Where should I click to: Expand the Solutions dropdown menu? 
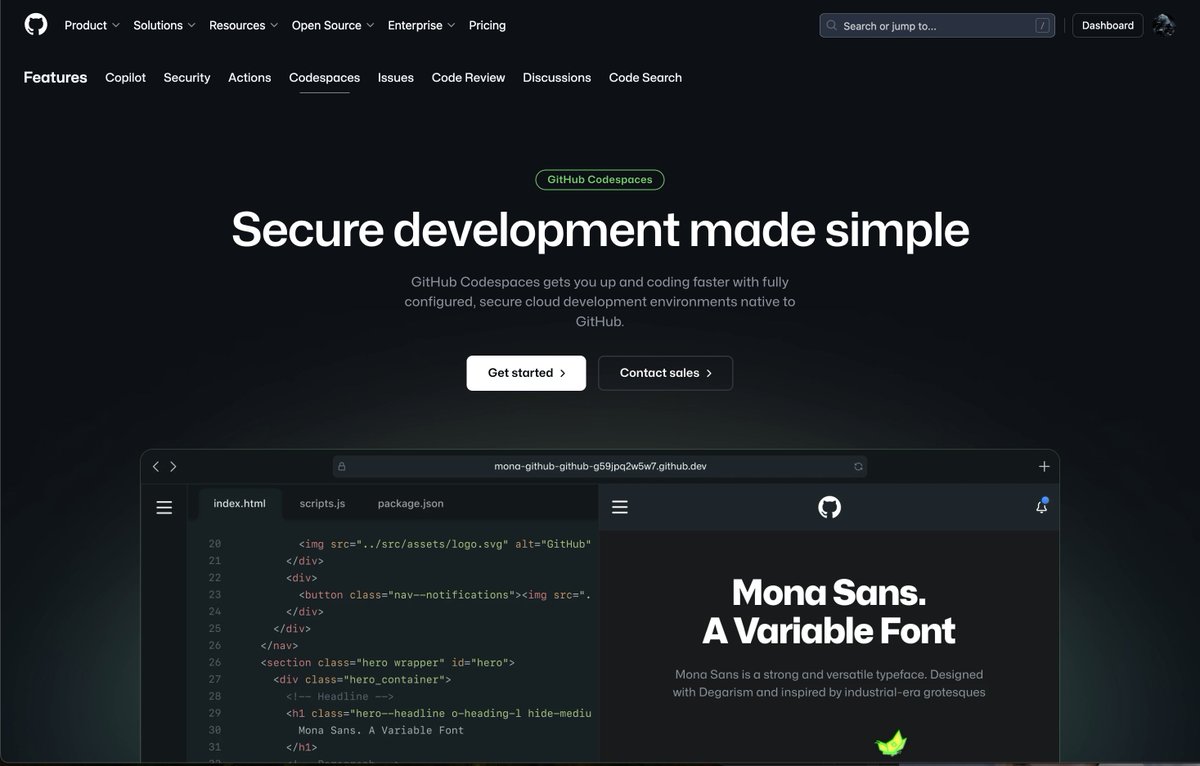(x=165, y=25)
